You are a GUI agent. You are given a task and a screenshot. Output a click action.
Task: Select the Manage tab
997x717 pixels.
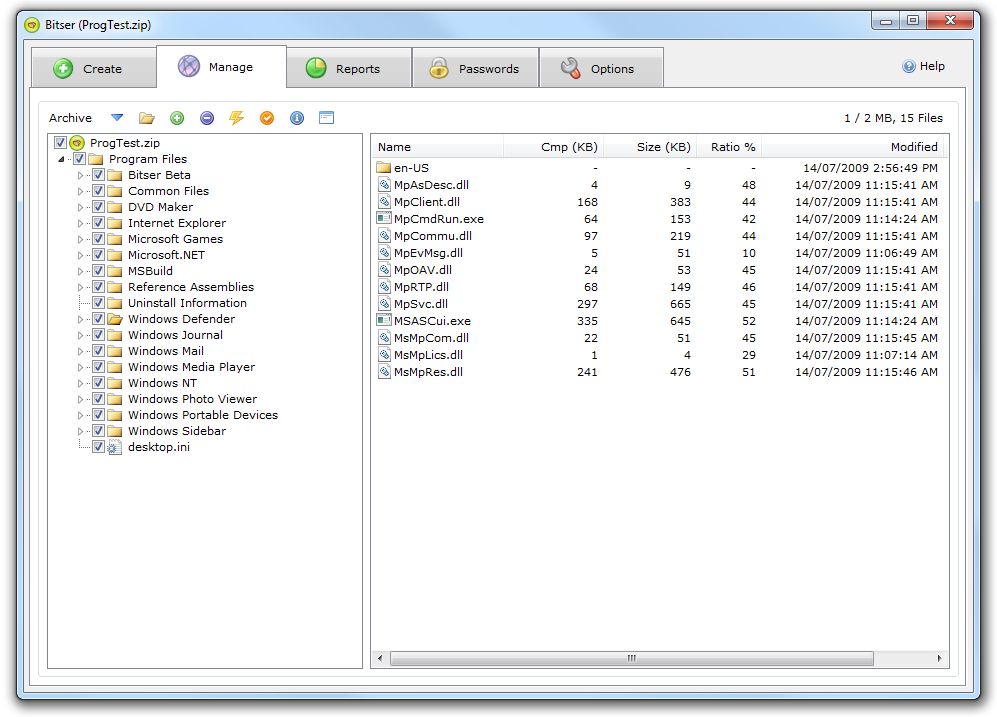pos(221,66)
